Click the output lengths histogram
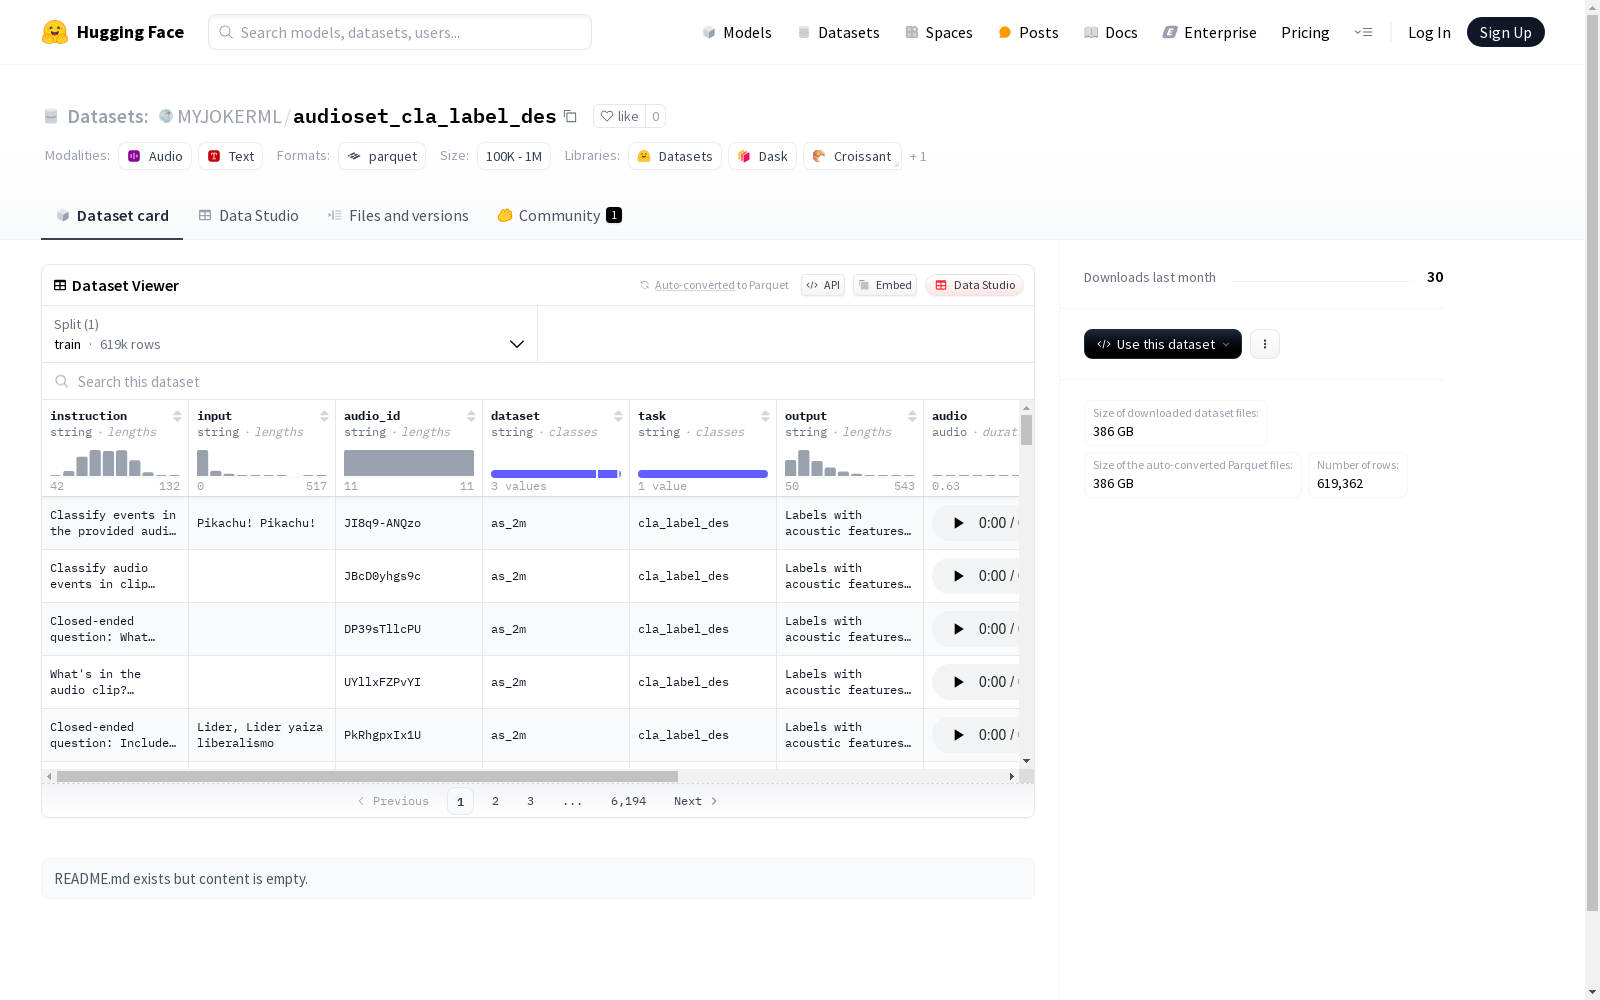The width and height of the screenshot is (1600, 1000). click(x=850, y=462)
